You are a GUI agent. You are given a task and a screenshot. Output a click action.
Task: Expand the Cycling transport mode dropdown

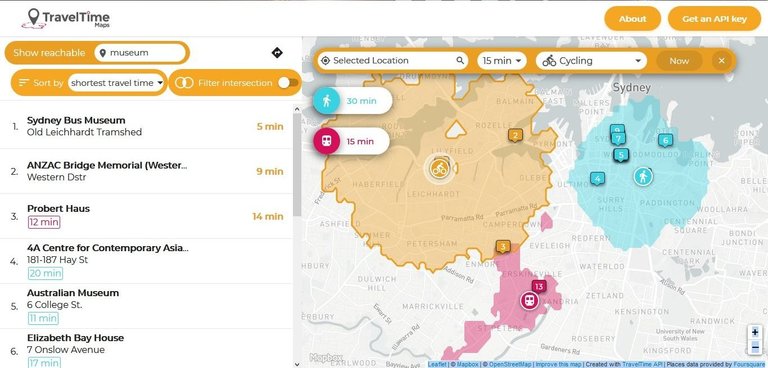coord(592,61)
